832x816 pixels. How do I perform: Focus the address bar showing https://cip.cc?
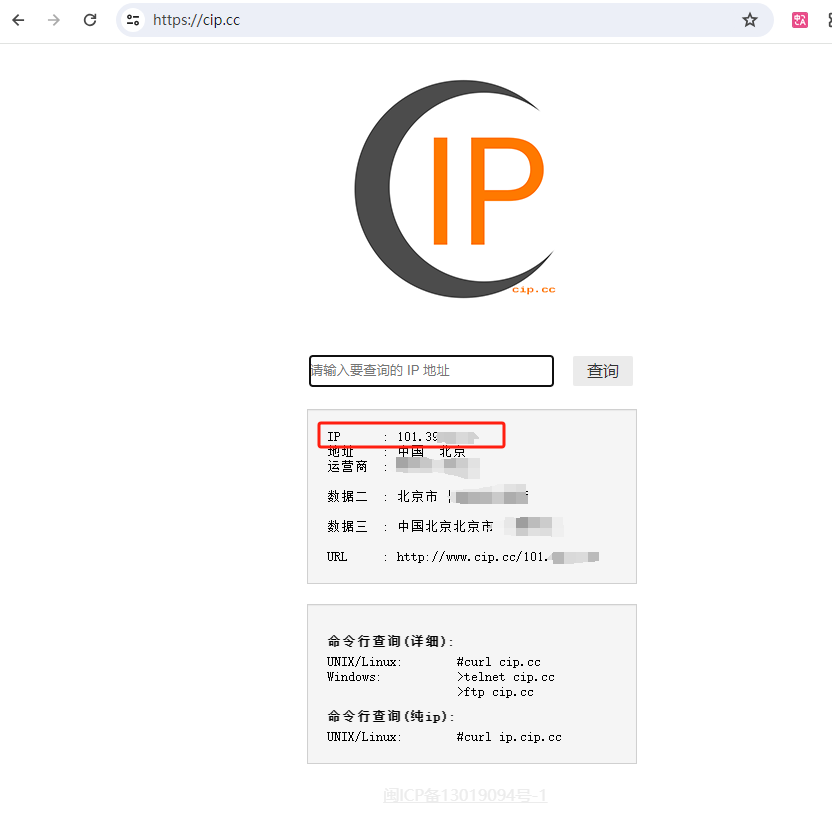tap(443, 20)
